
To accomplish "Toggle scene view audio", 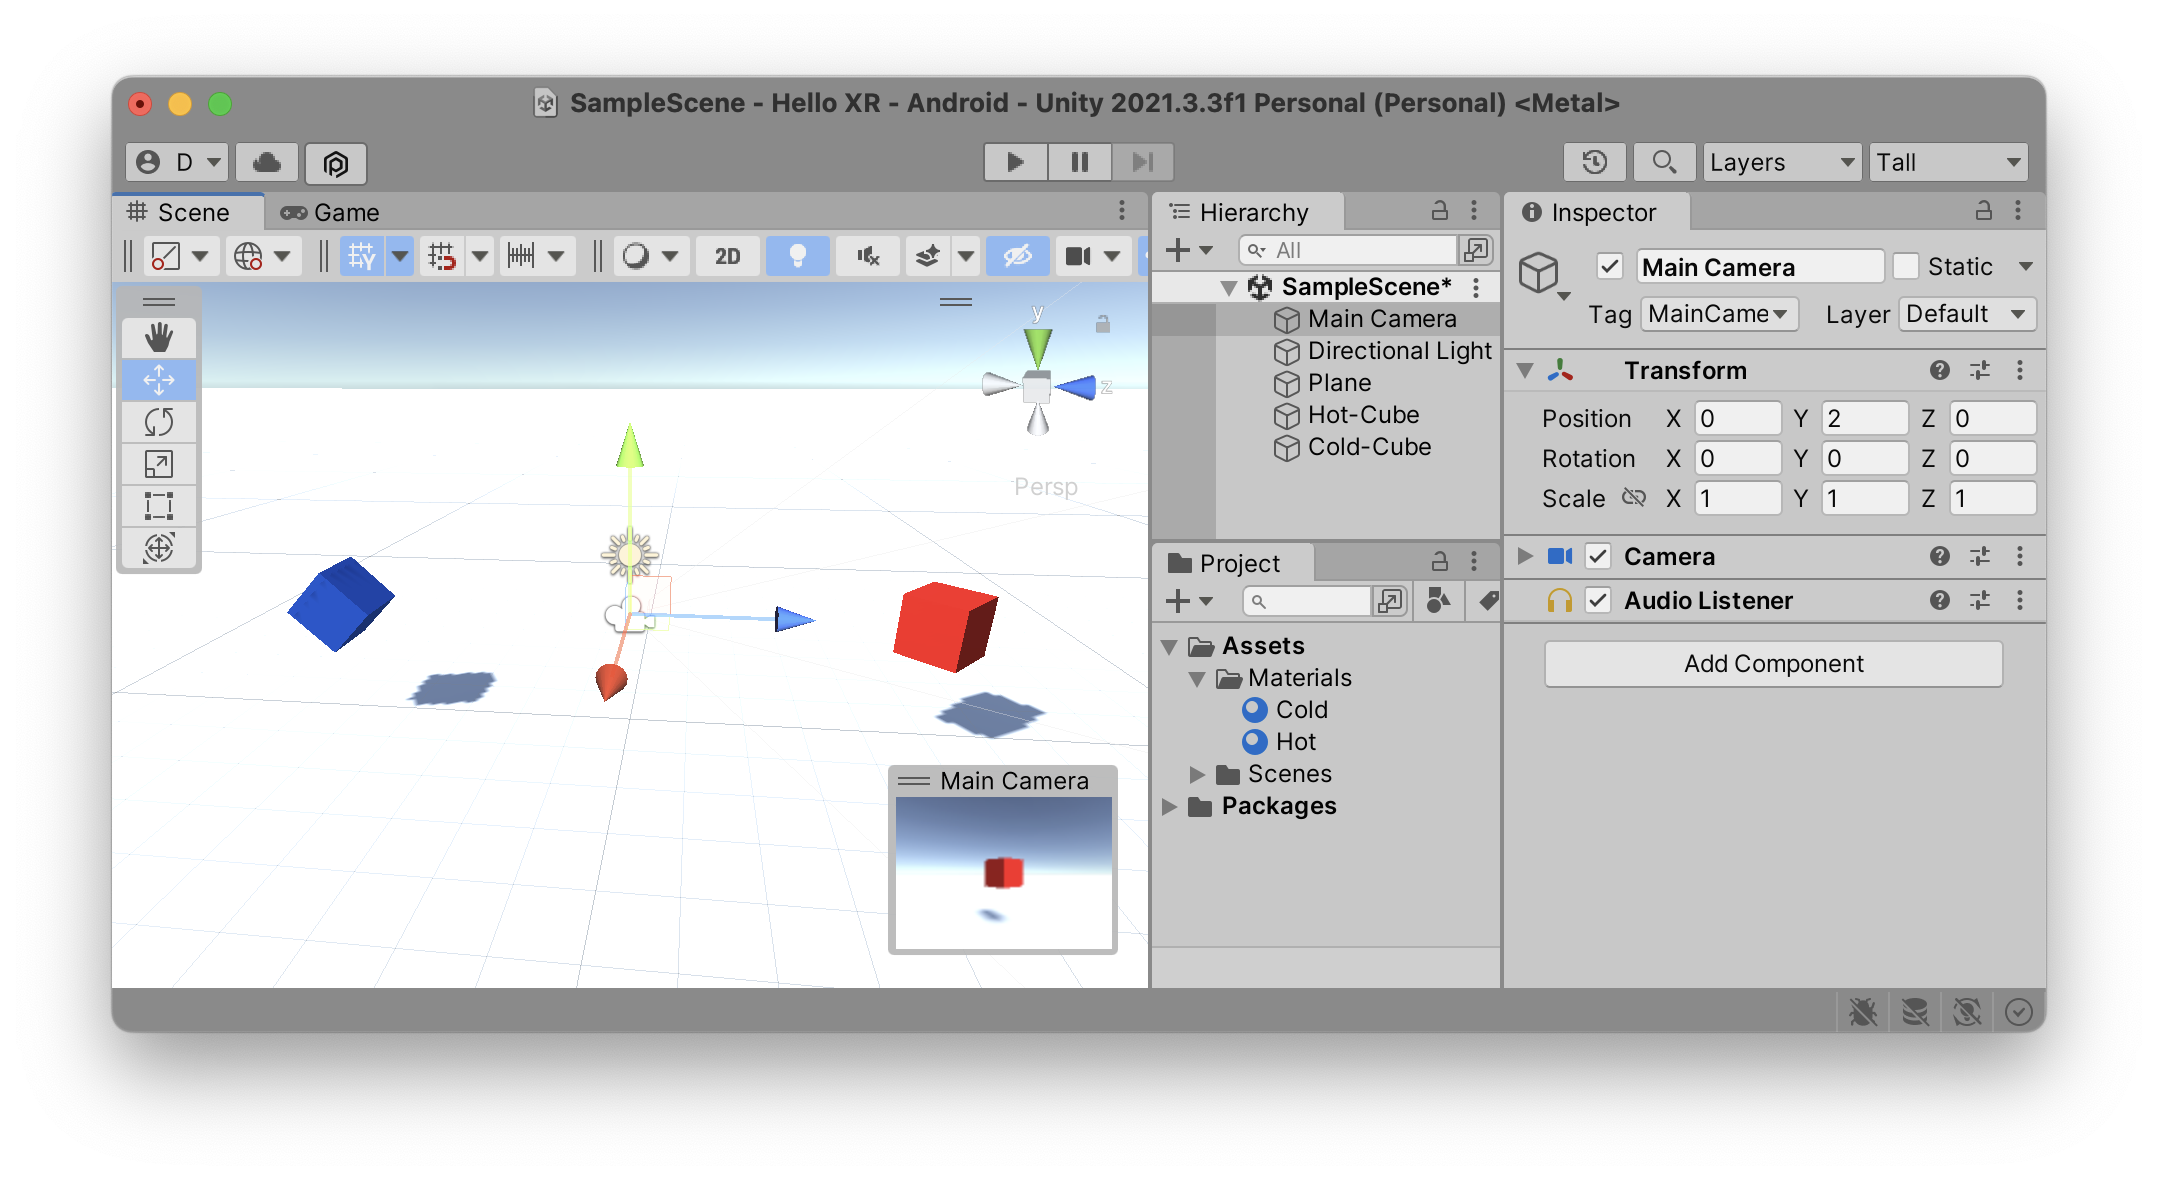I will (x=866, y=256).
